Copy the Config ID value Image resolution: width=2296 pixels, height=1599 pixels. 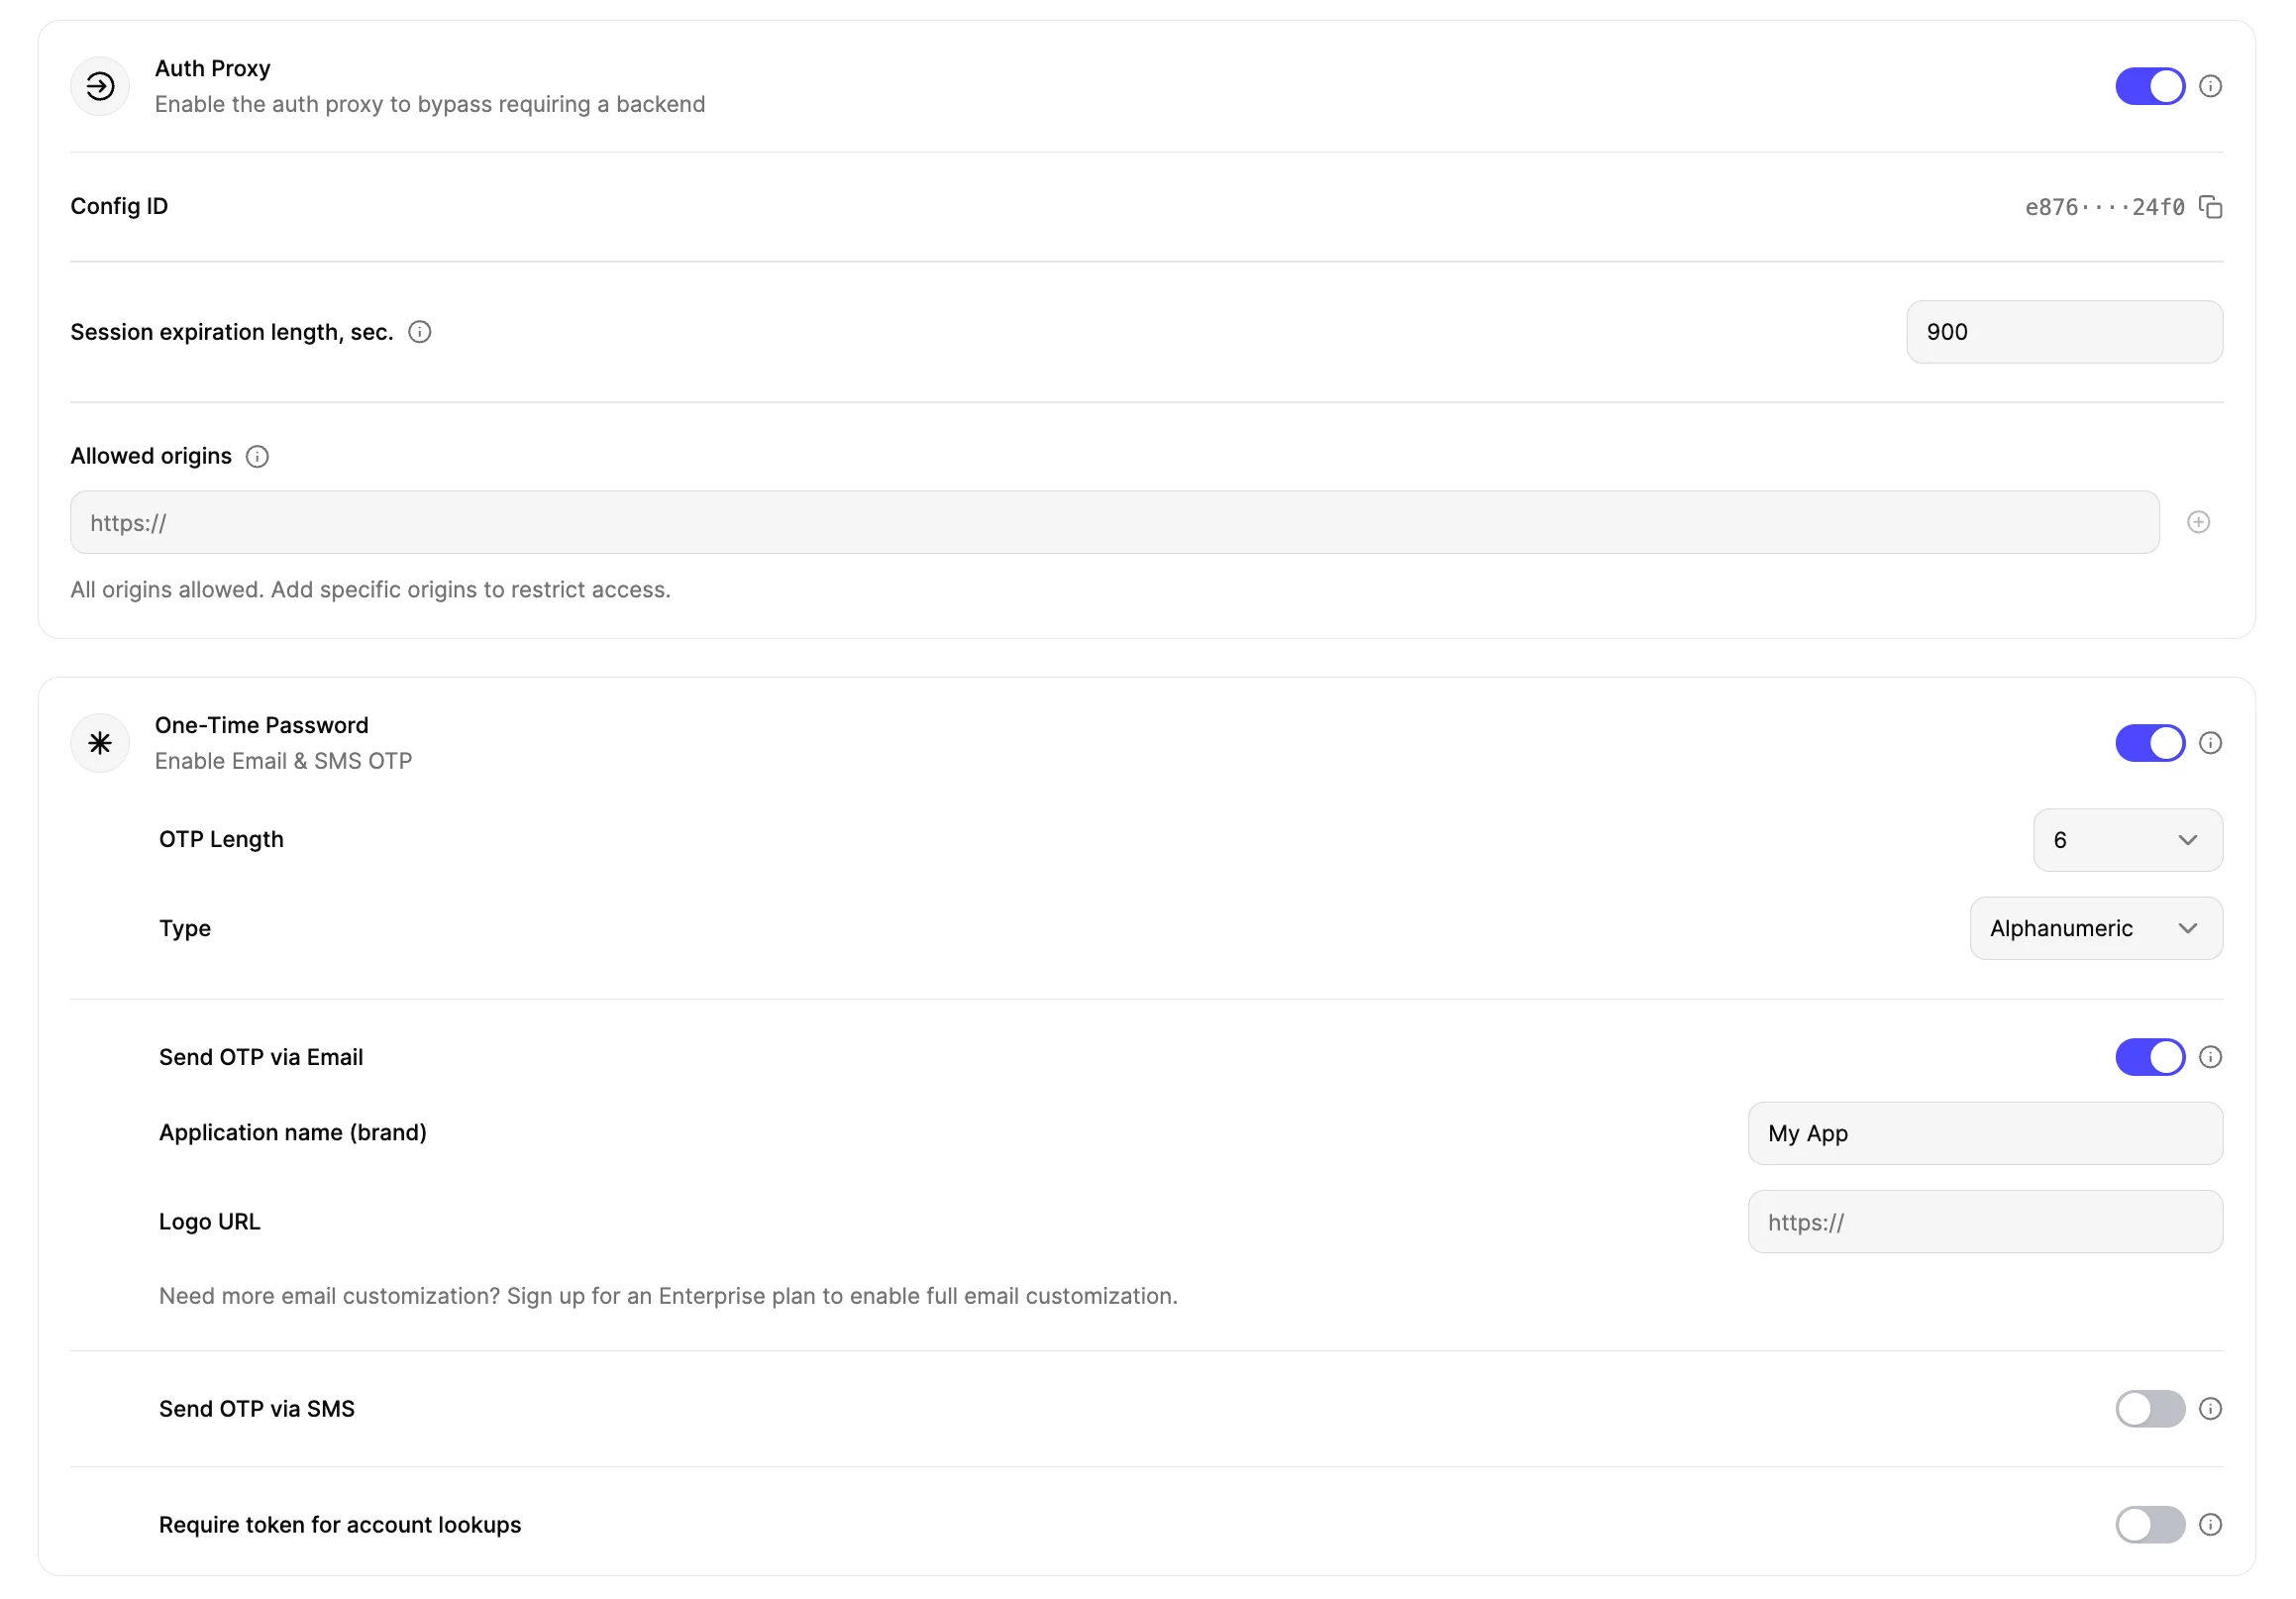click(x=2212, y=207)
